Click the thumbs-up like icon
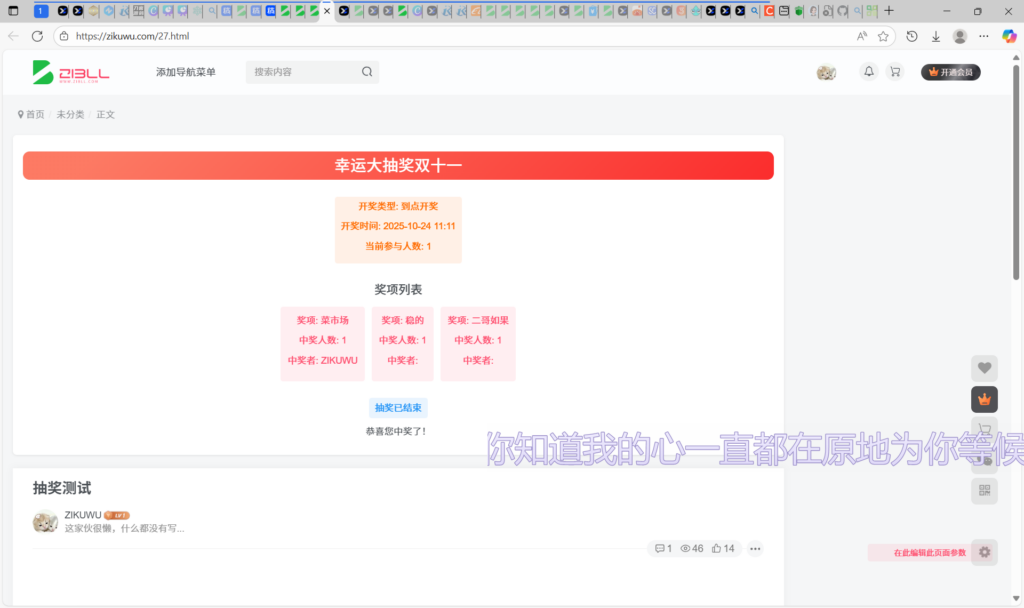 pos(717,548)
